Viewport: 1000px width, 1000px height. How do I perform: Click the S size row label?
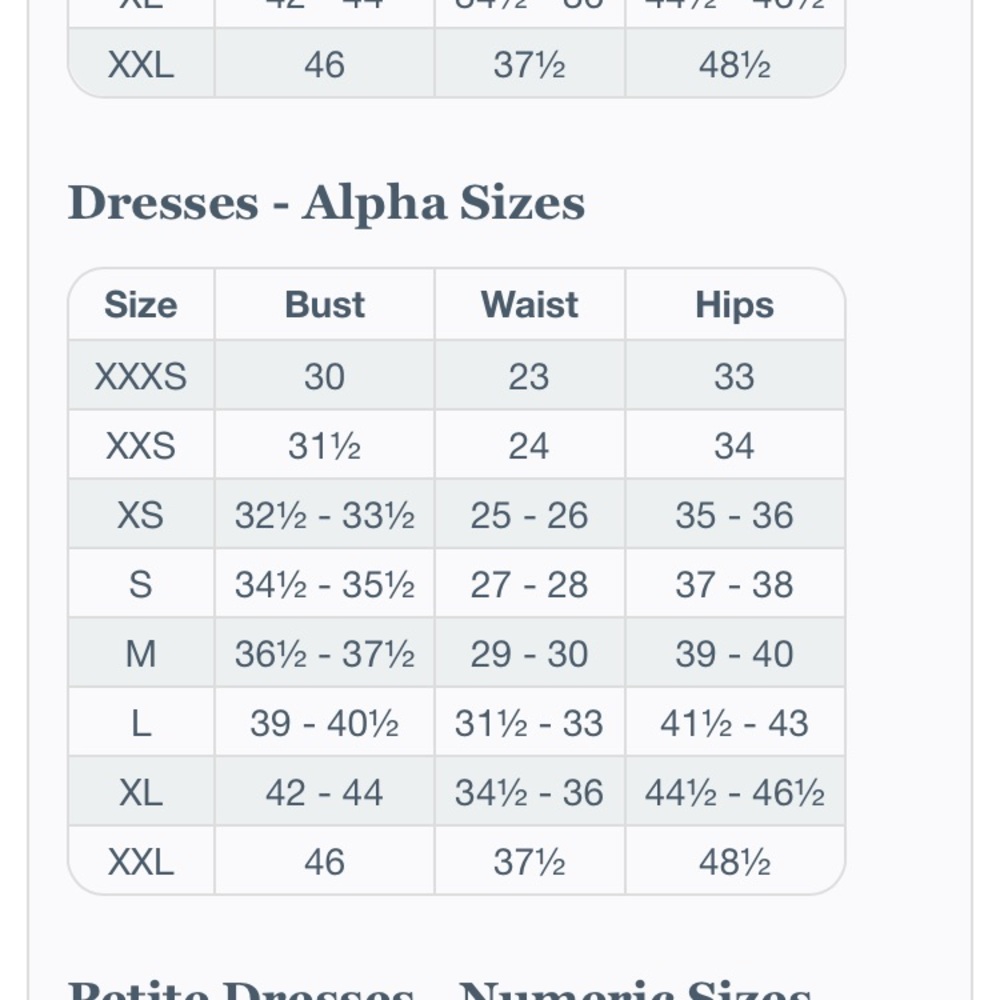coord(141,585)
